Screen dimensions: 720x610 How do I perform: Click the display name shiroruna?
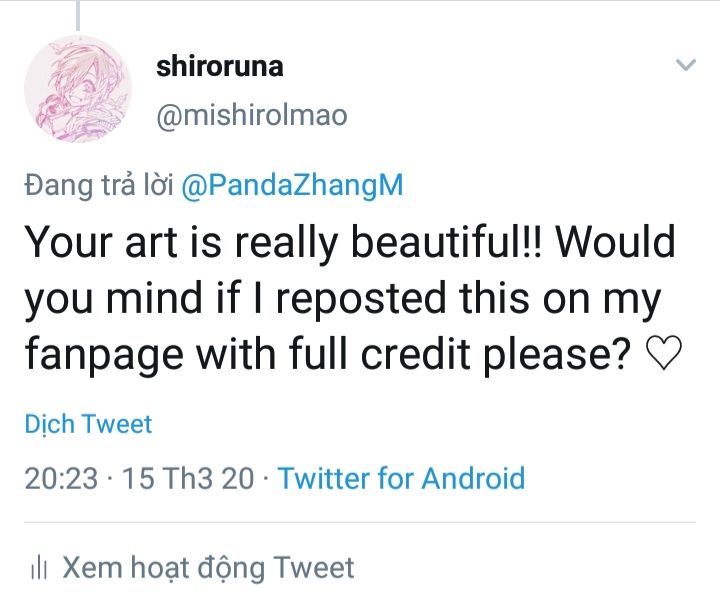(220, 67)
